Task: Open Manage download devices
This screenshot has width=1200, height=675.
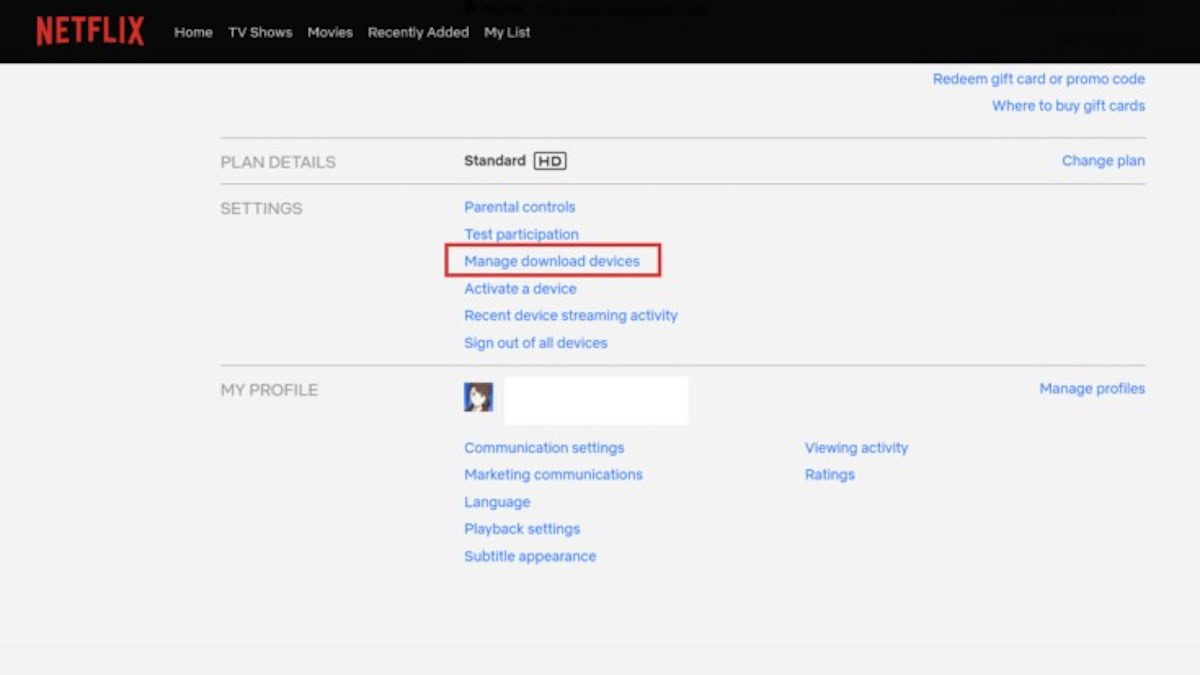Action: click(552, 261)
